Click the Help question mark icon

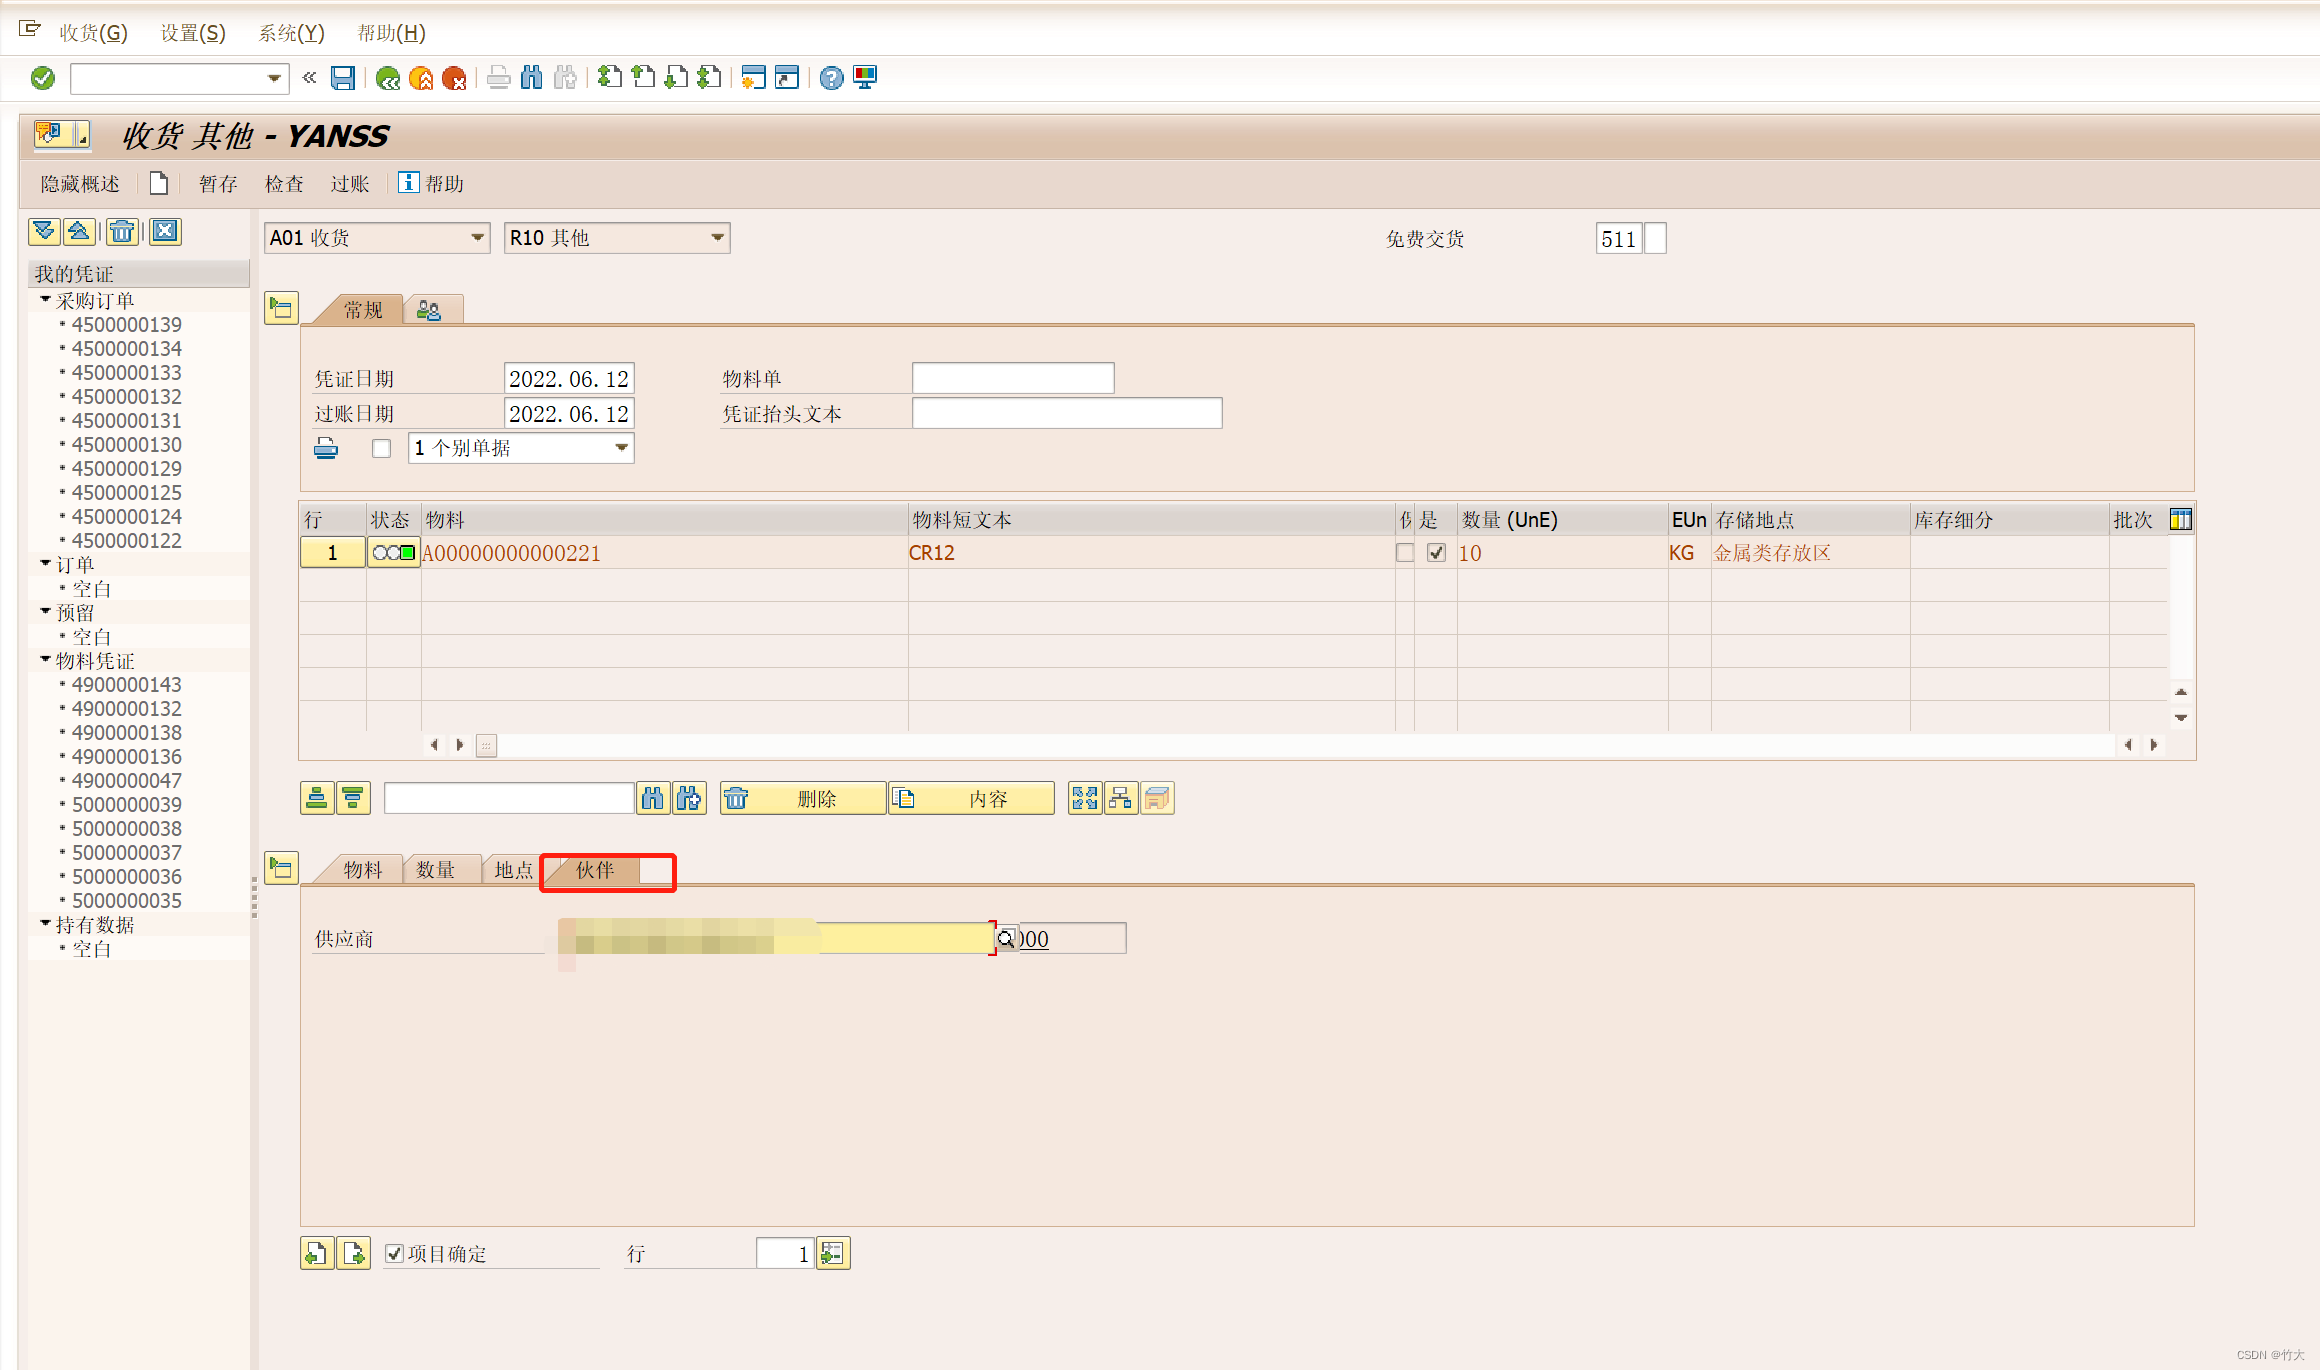click(831, 78)
